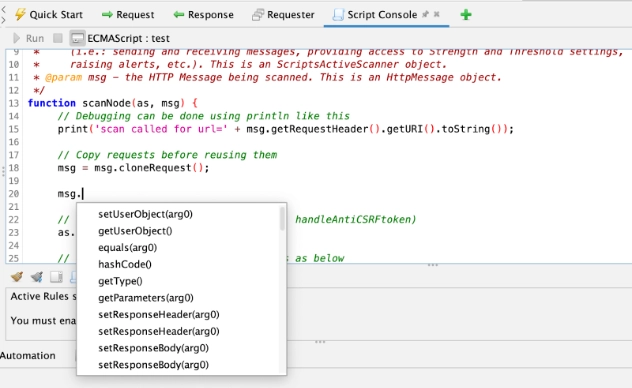Click the Automation label at the bottom
Screen dimensions: 632x388
(28, 355)
